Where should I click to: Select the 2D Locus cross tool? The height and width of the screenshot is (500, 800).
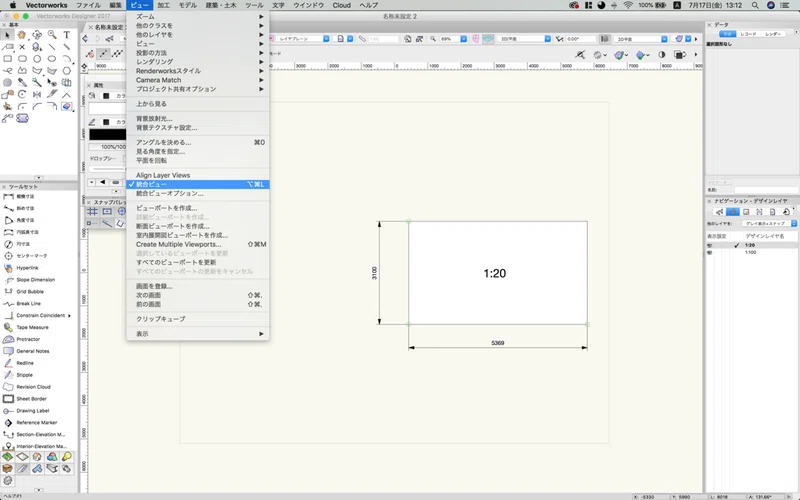click(22, 47)
